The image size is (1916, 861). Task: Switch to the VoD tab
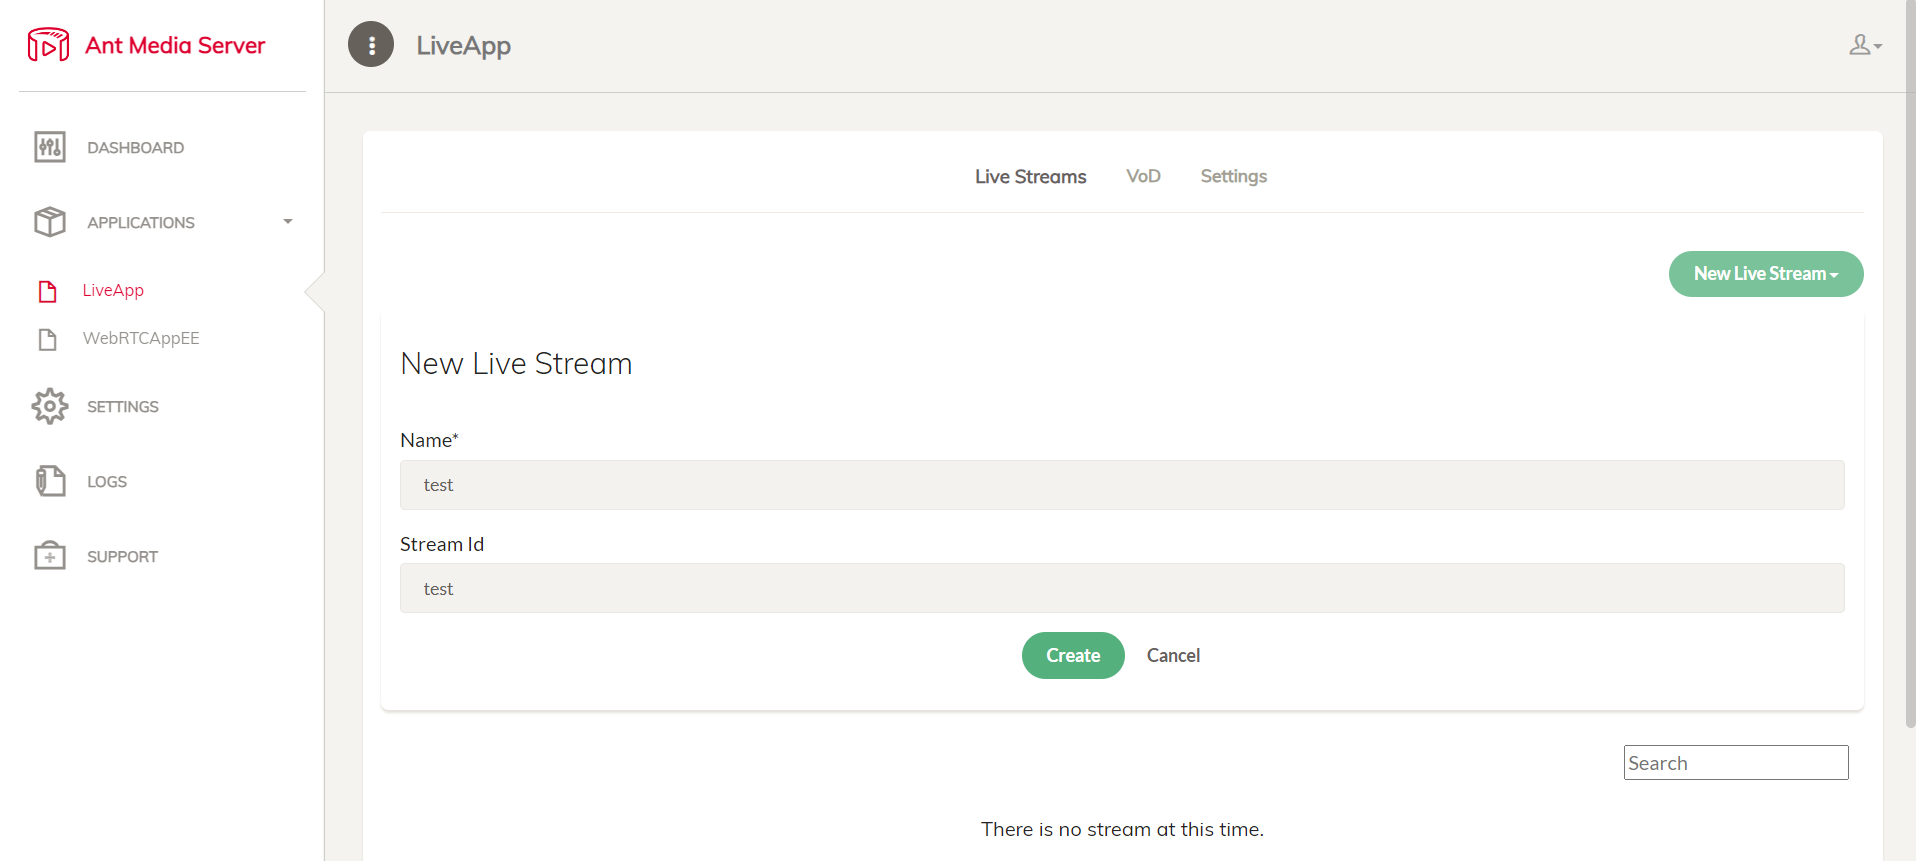(1143, 176)
